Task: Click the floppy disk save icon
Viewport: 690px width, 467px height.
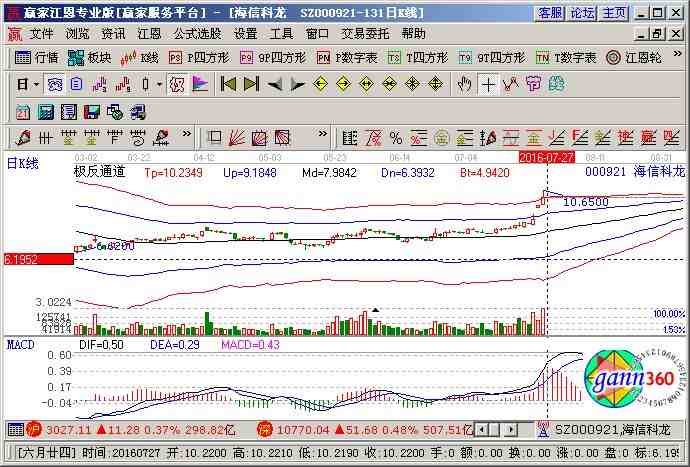Action: click(92, 112)
